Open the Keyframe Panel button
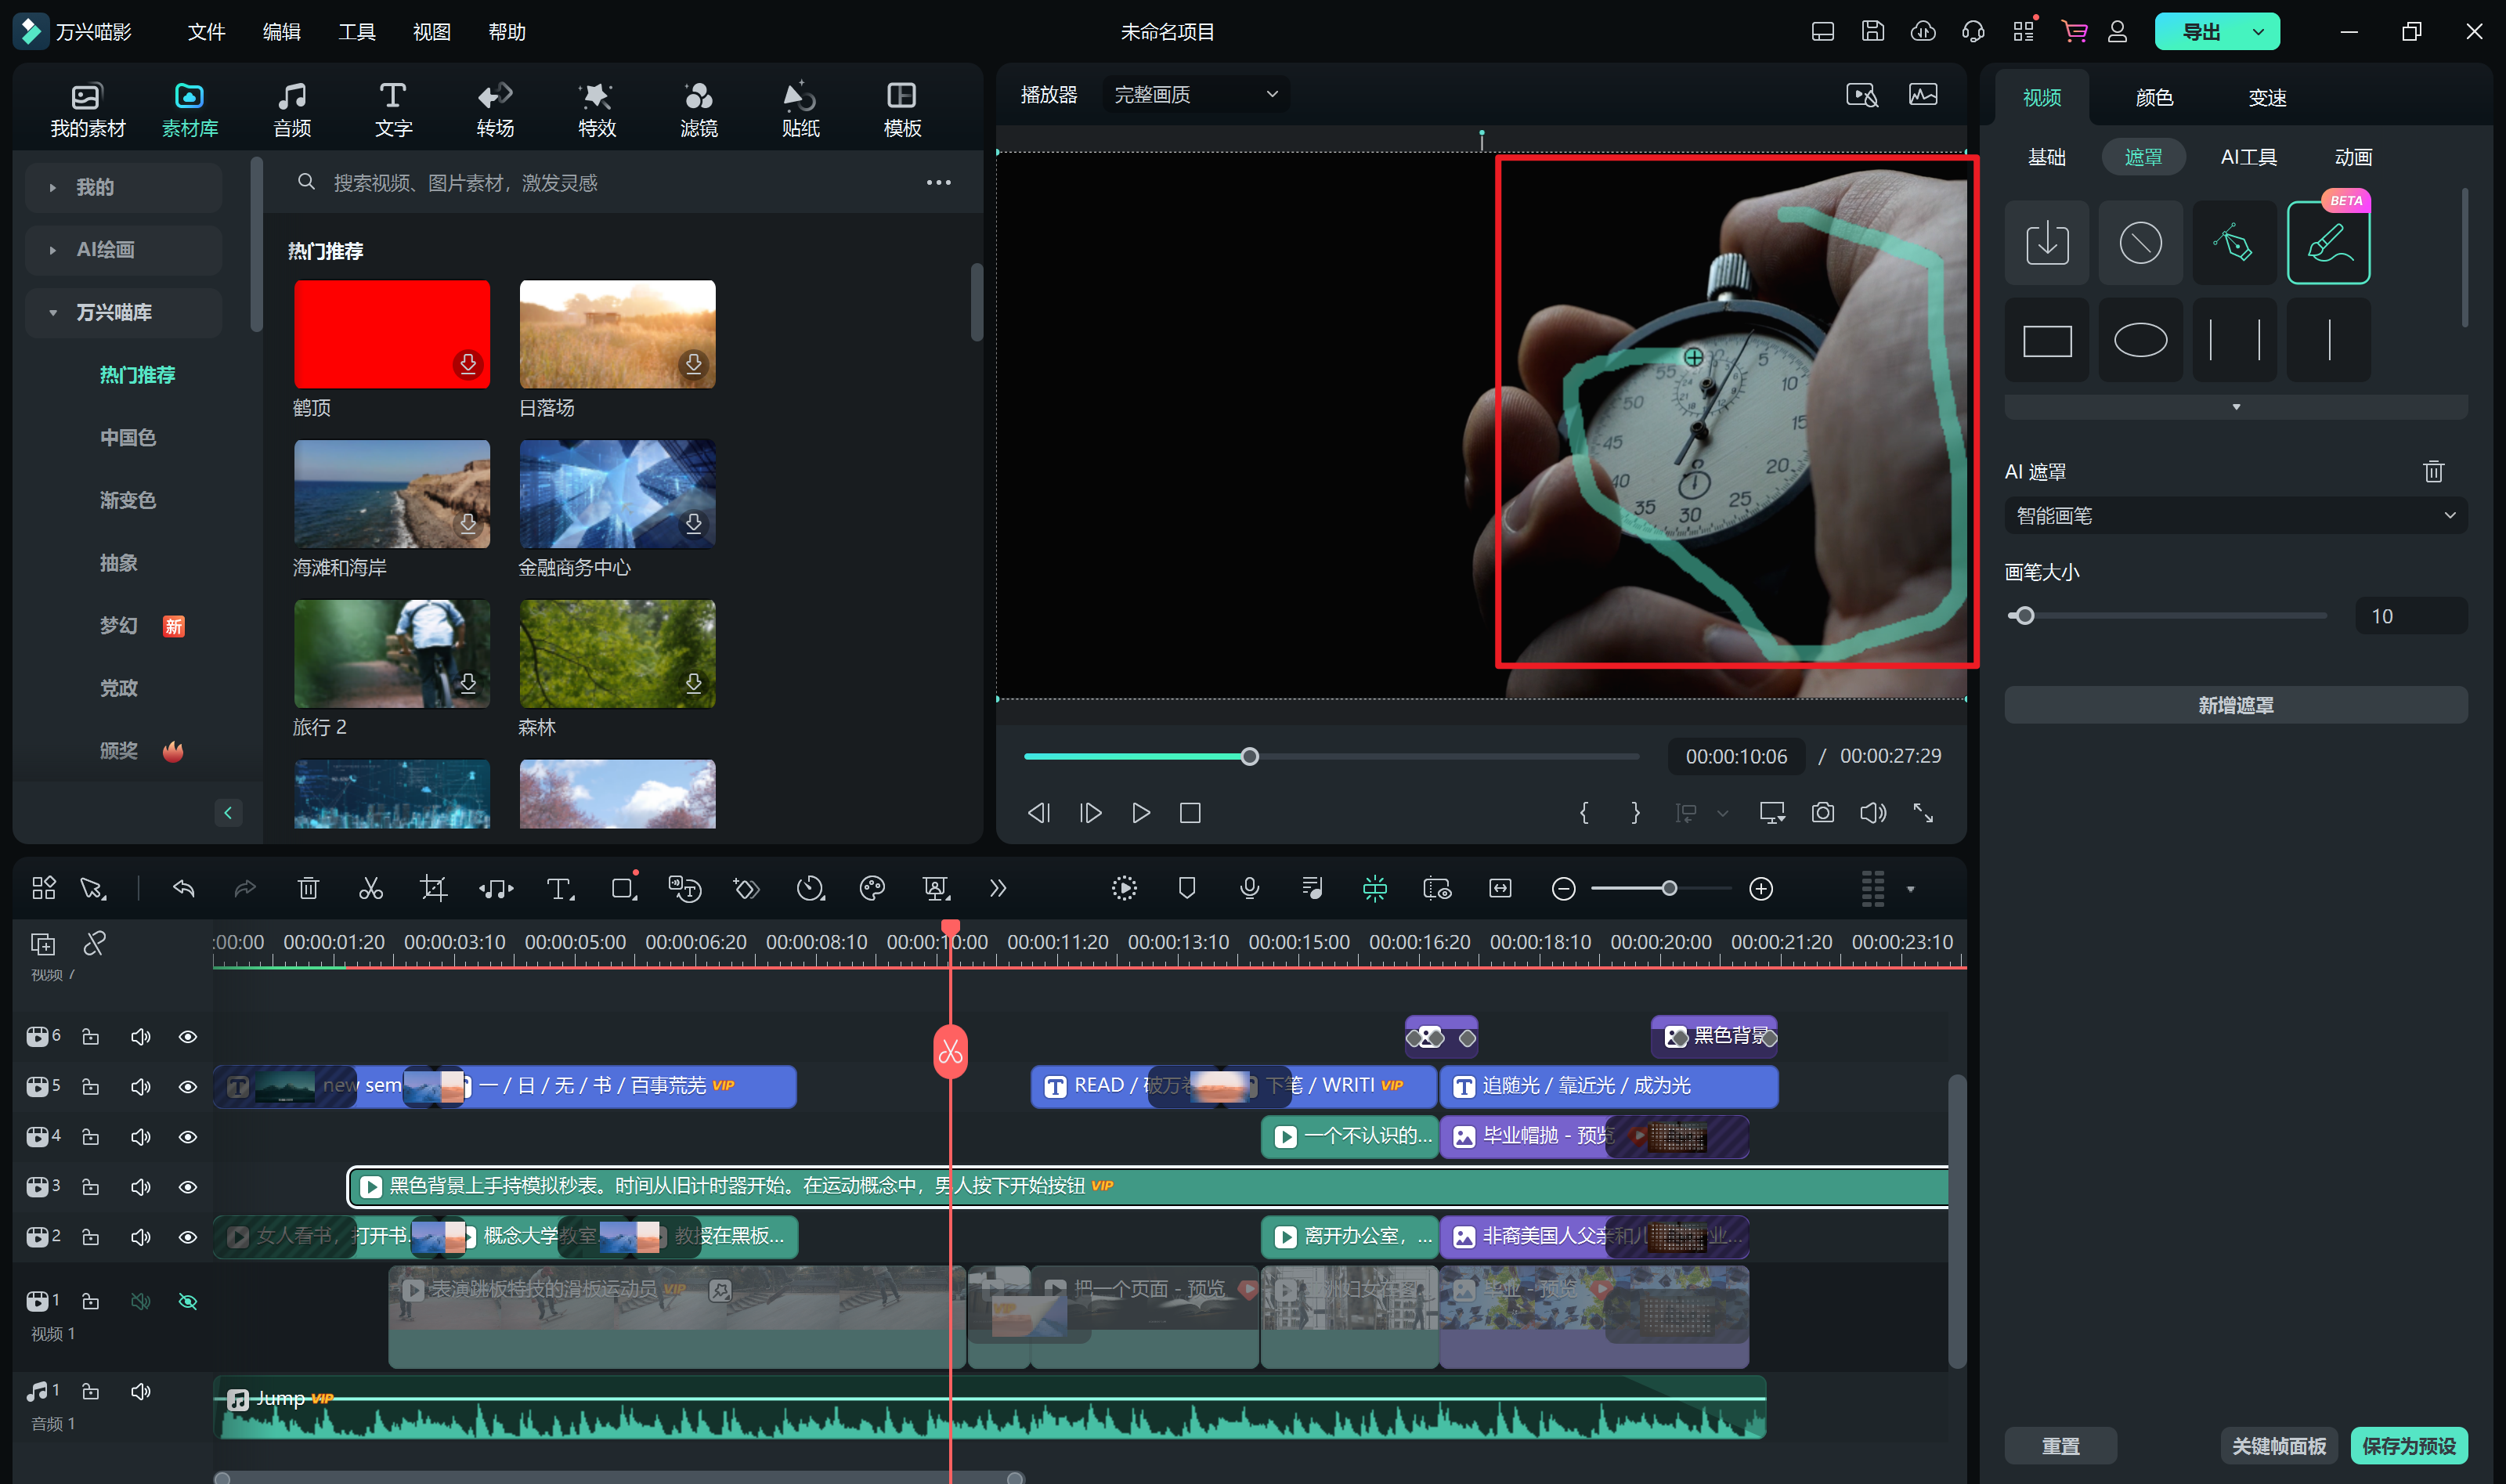 (x=2278, y=1446)
